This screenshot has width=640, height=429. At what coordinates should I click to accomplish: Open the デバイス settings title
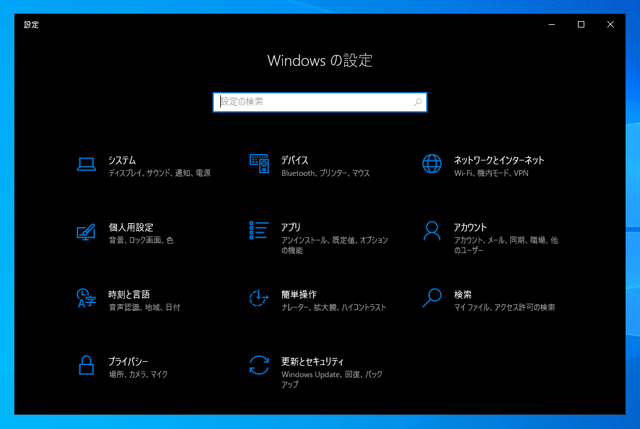click(295, 160)
